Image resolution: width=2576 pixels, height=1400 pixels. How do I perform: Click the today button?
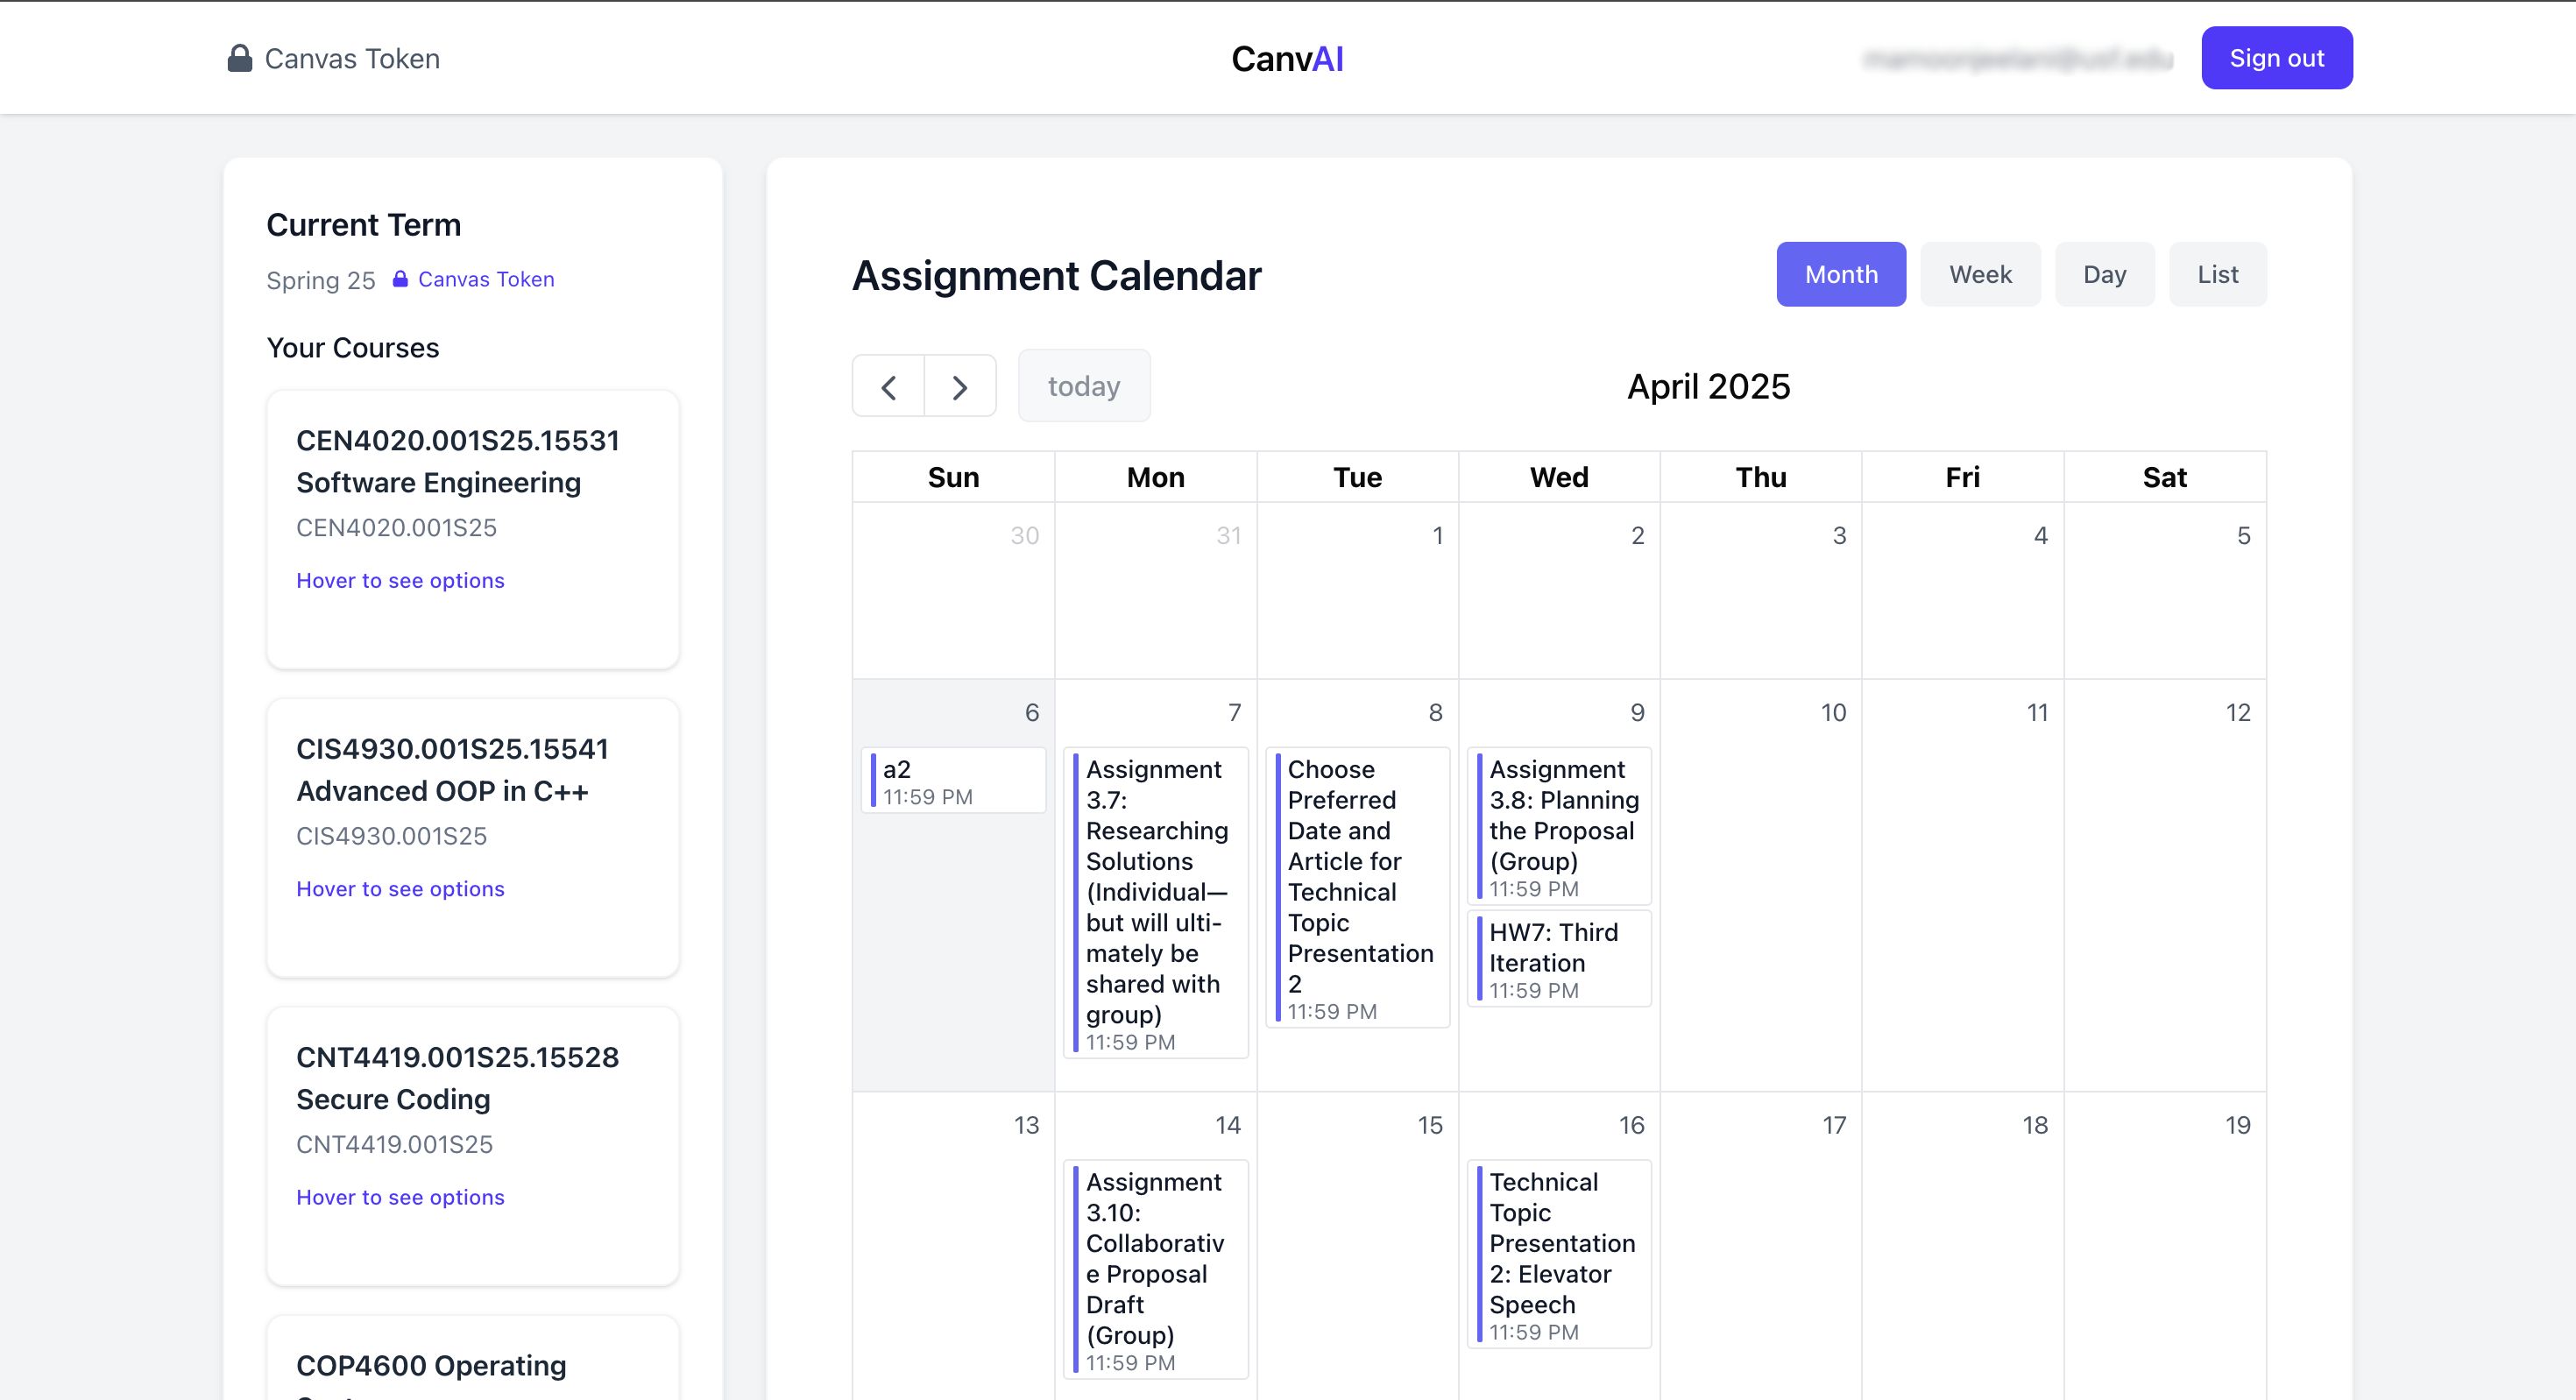pos(1084,386)
